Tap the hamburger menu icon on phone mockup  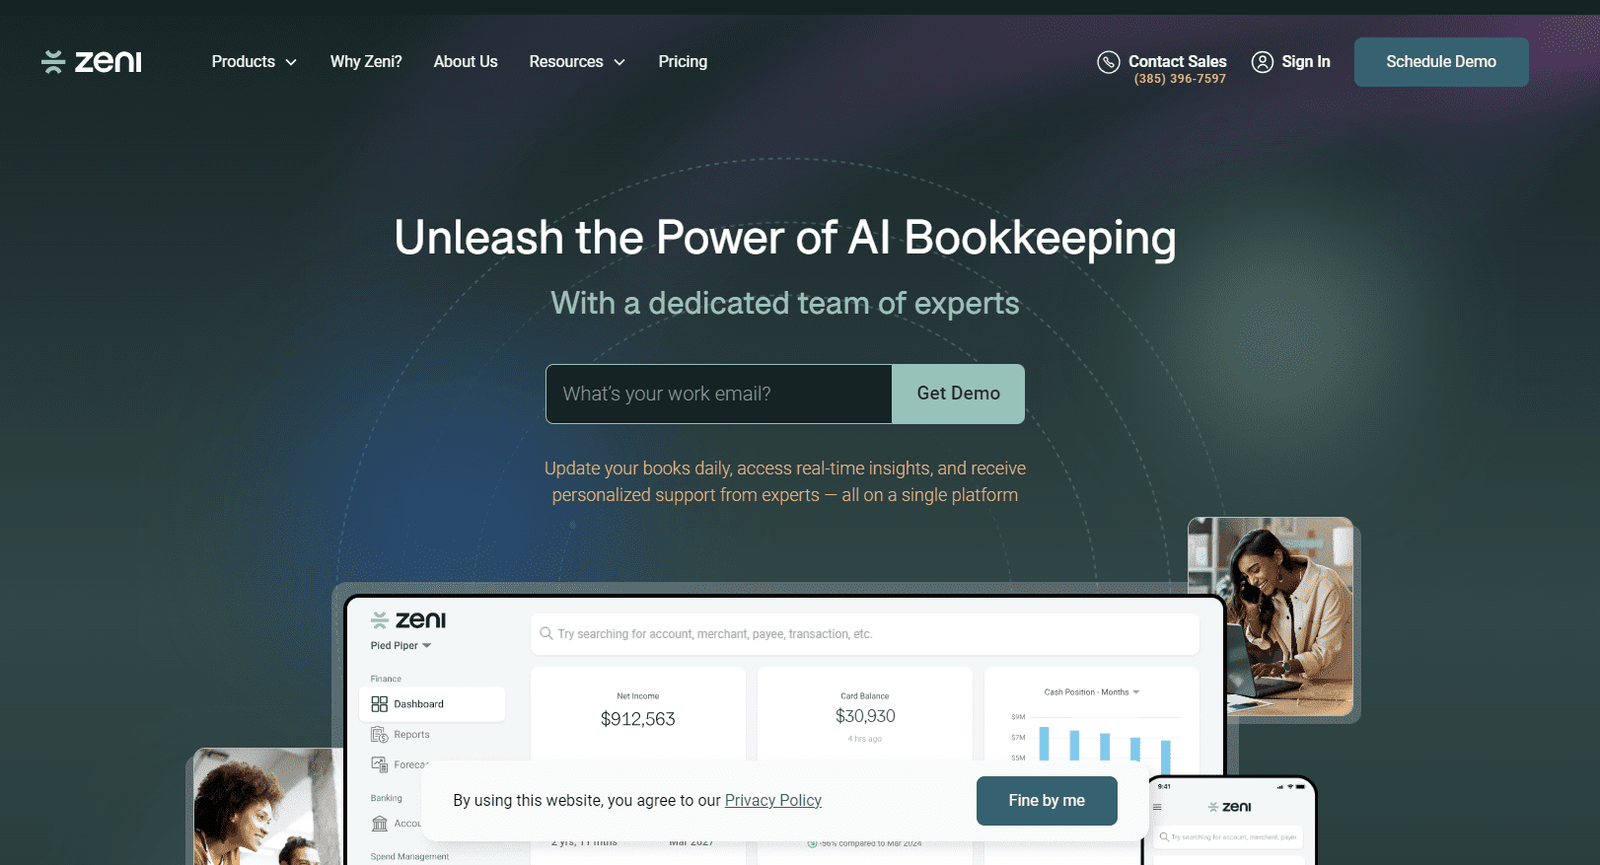point(1158,807)
